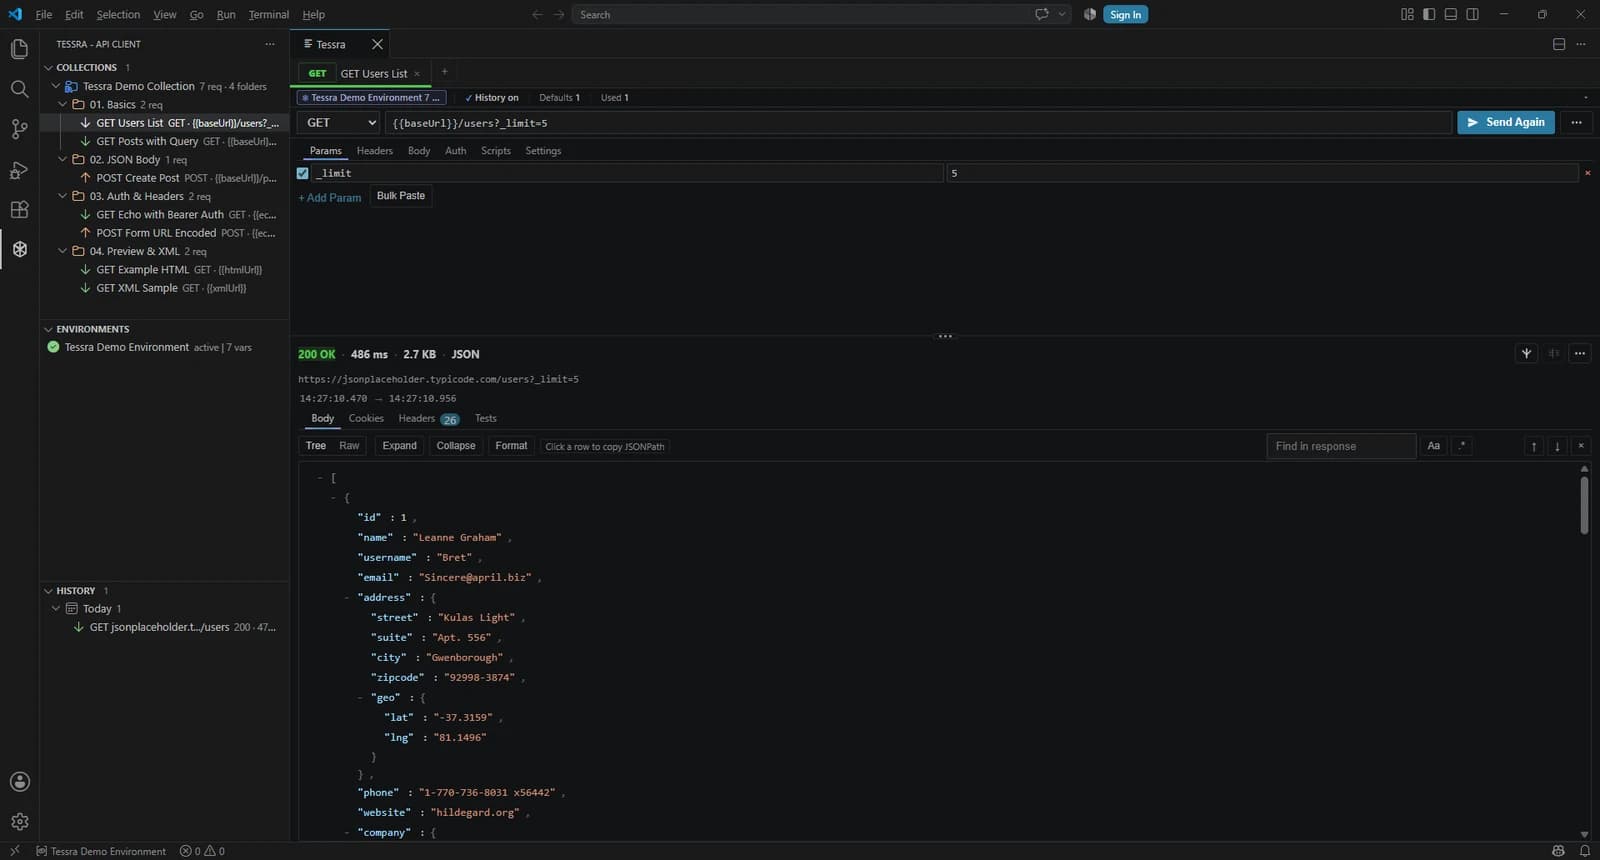The image size is (1600, 860).
Task: Open the GET method dropdown
Action: point(339,122)
